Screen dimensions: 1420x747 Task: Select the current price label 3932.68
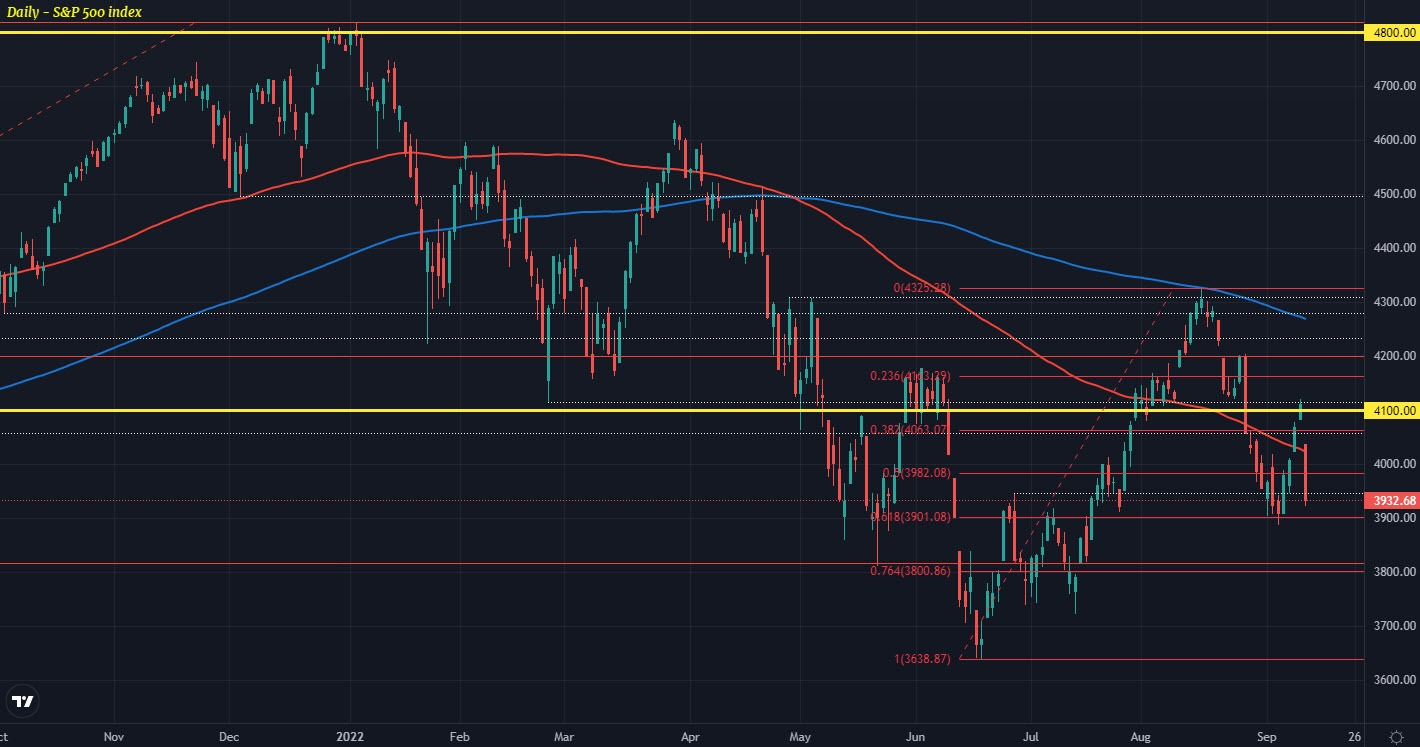[x=1393, y=501]
